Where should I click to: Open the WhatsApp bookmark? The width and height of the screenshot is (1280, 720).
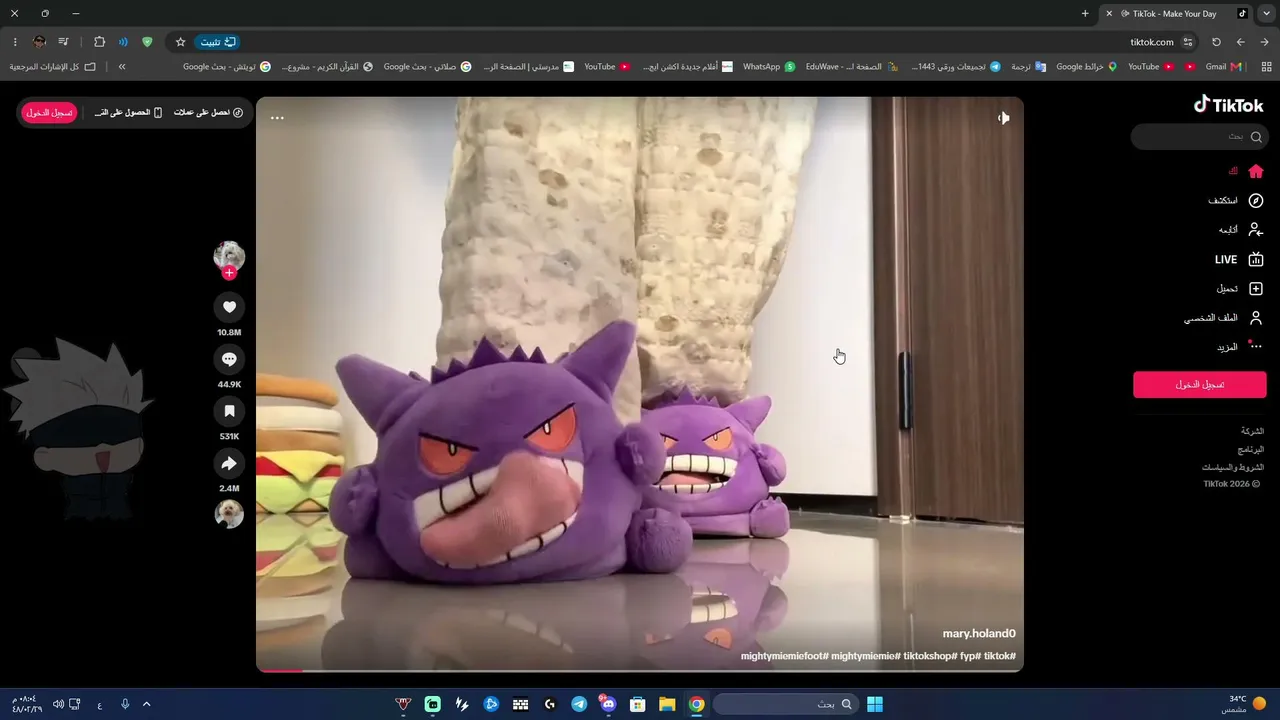769,67
